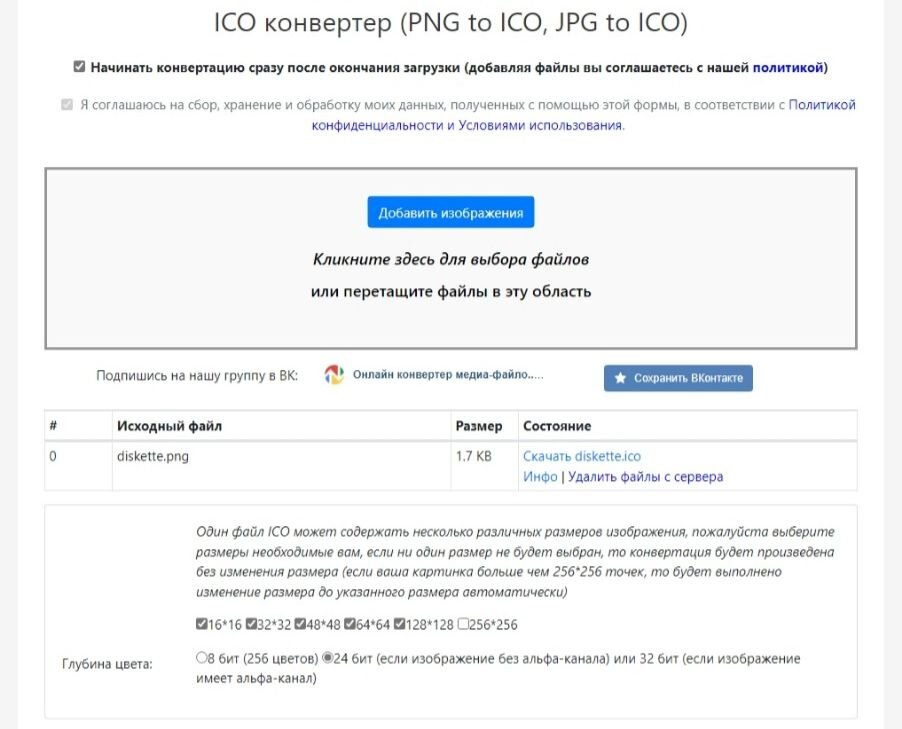Viewport: 902px width, 729px height.
Task: Select the 8 бит (256 цветов) option
Action: tap(201, 657)
